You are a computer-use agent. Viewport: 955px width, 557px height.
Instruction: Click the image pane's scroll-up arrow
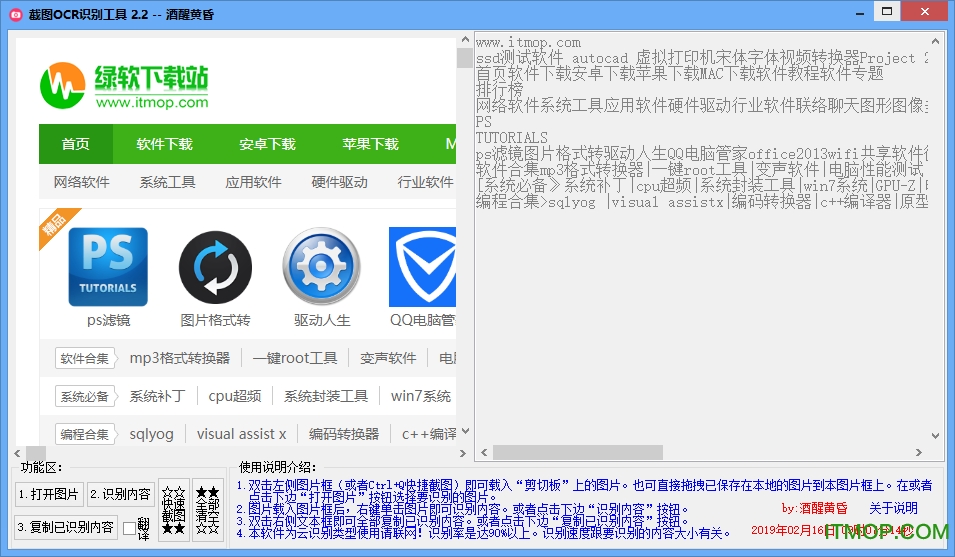(465, 40)
